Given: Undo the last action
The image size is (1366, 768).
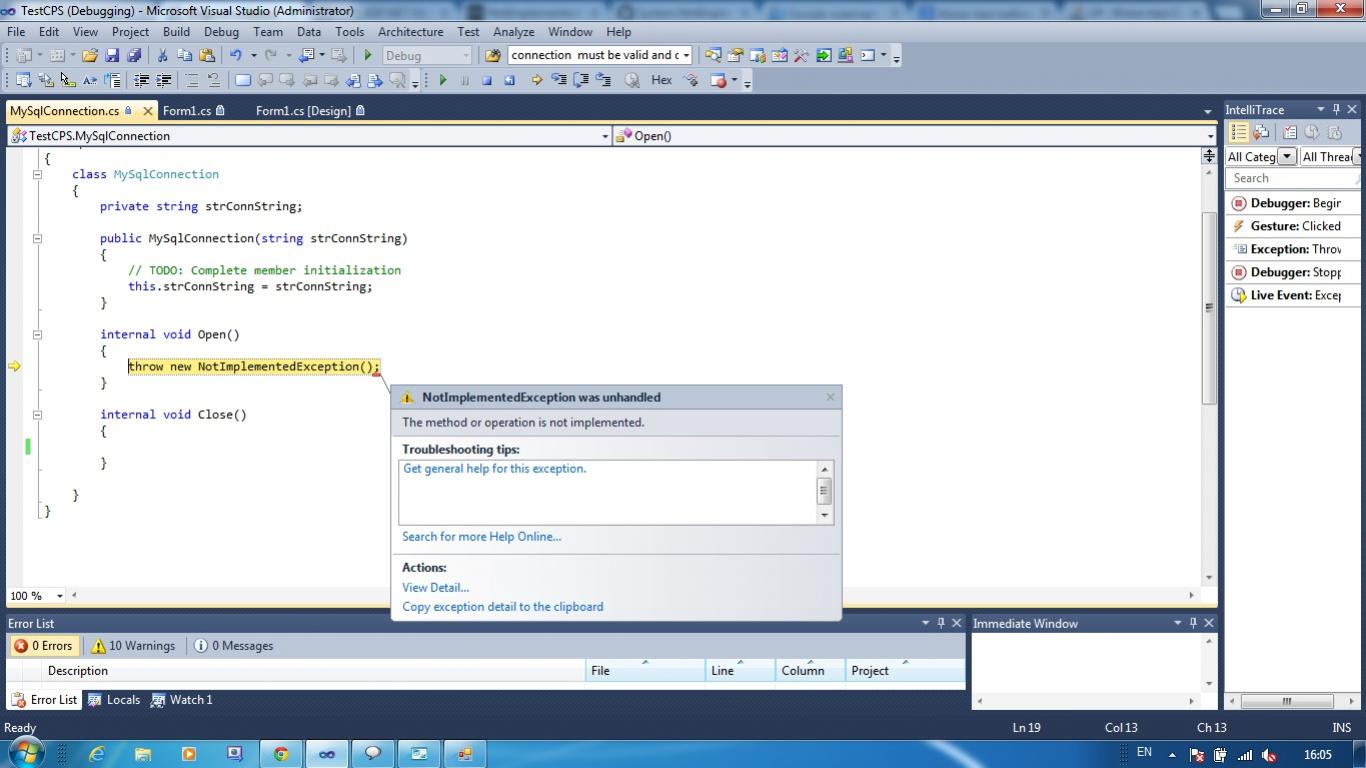Looking at the screenshot, I should 235,55.
